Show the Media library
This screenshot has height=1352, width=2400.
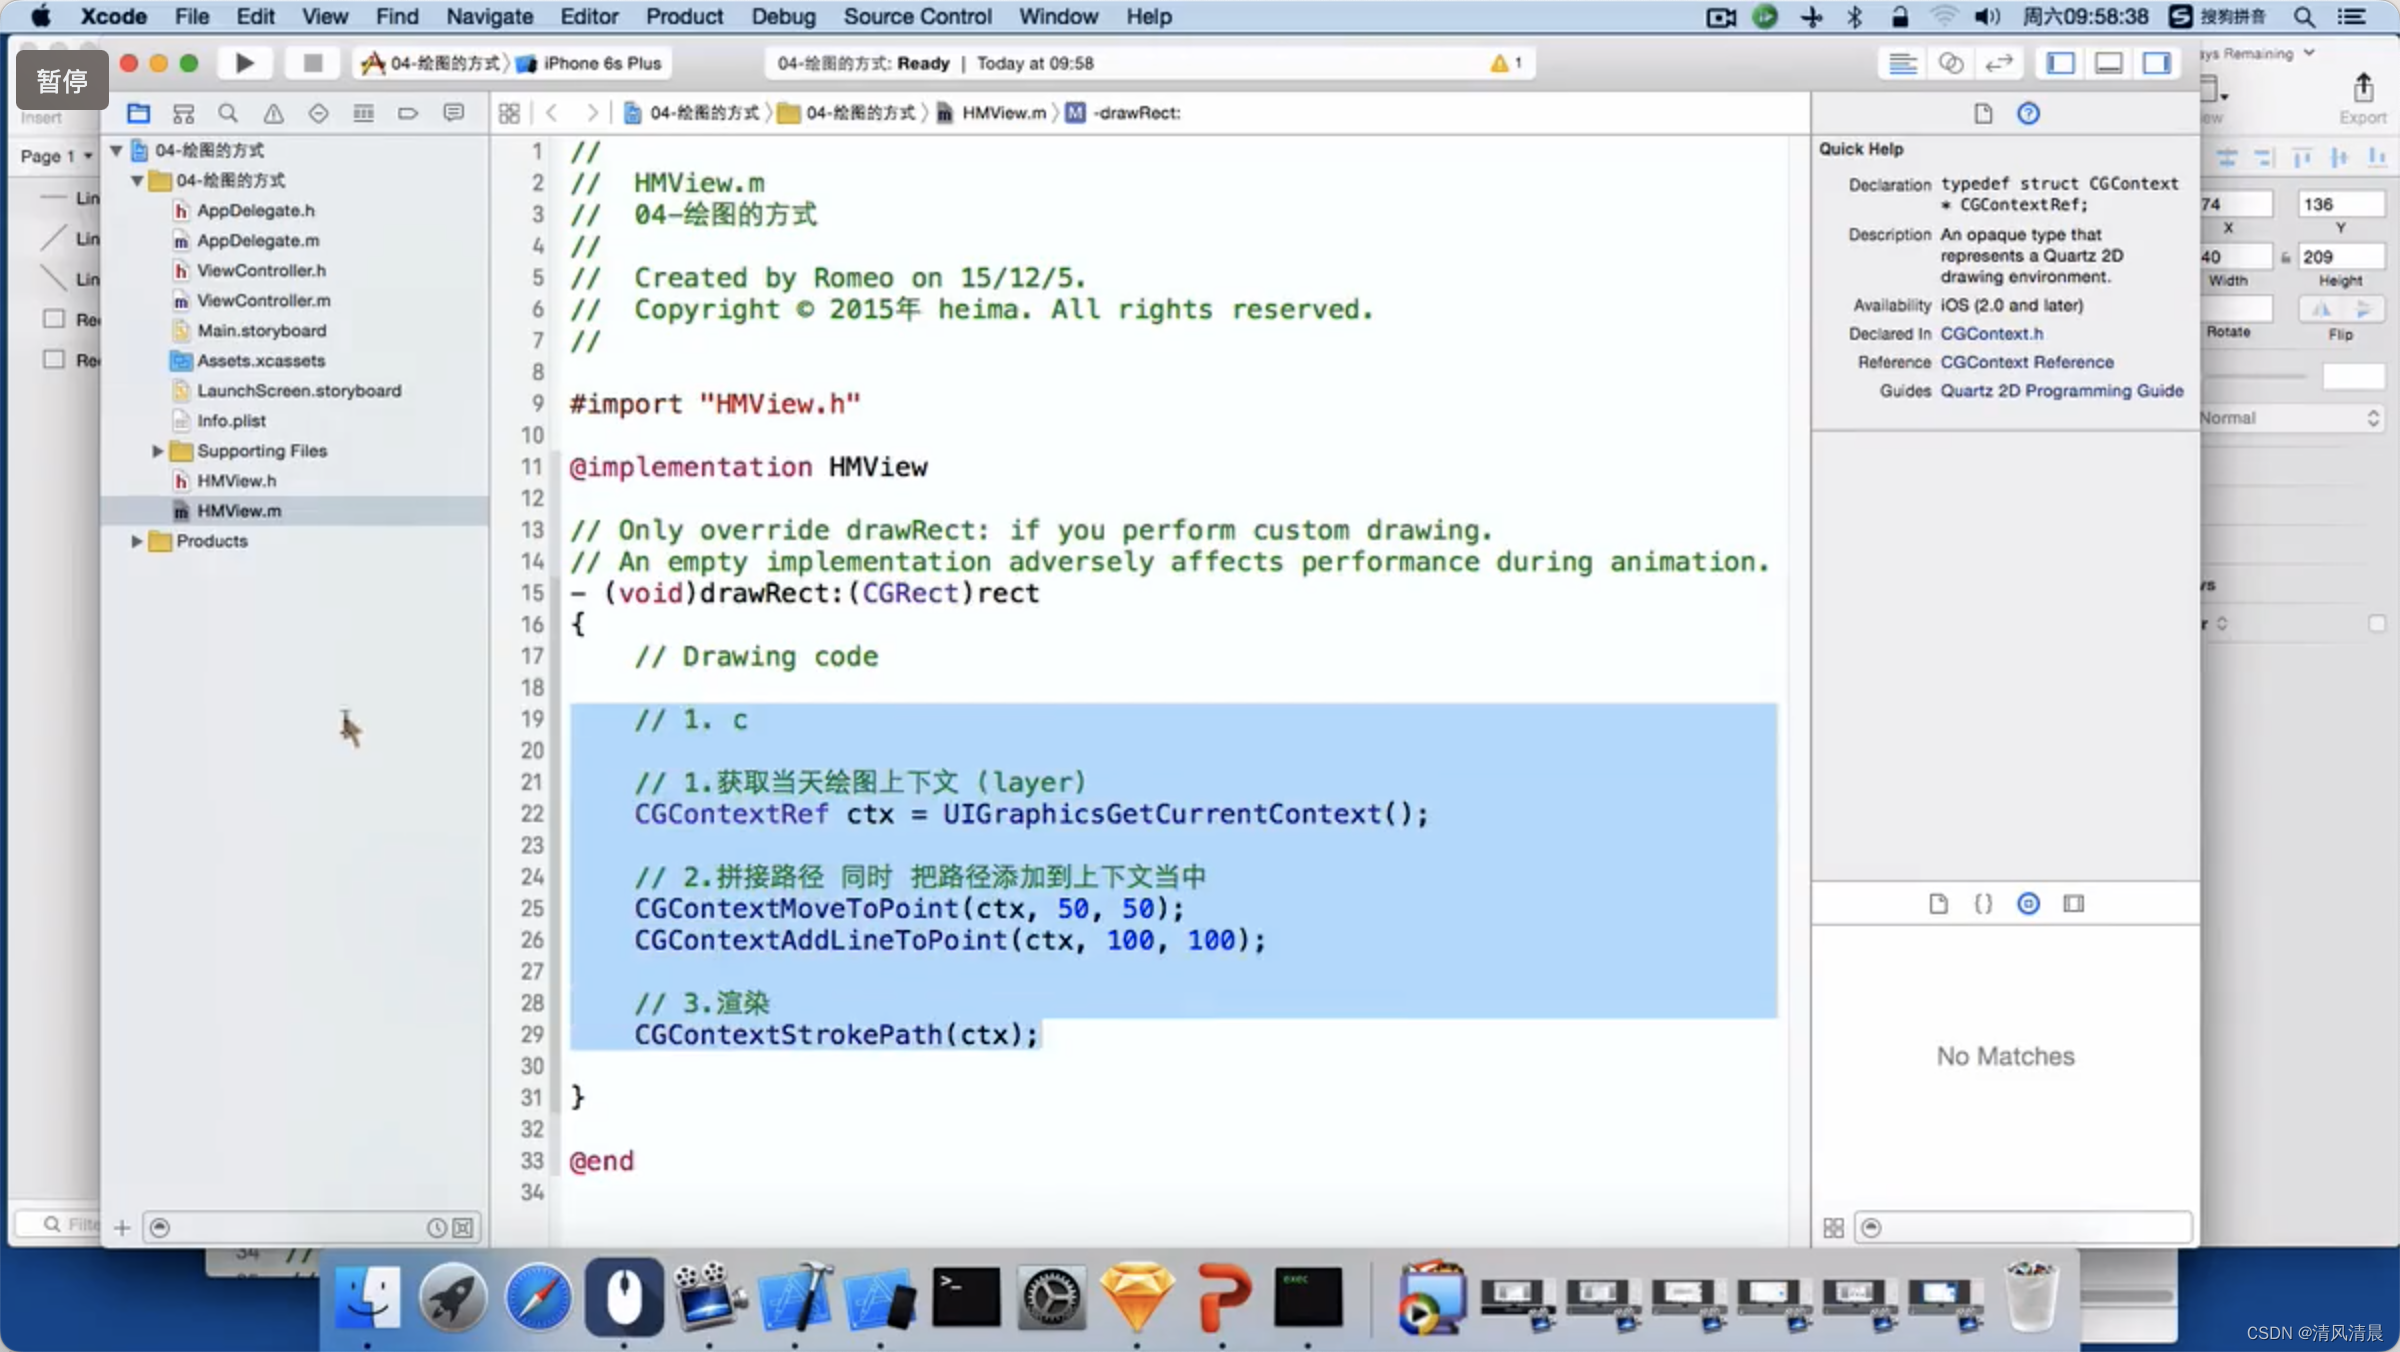pos(2074,904)
